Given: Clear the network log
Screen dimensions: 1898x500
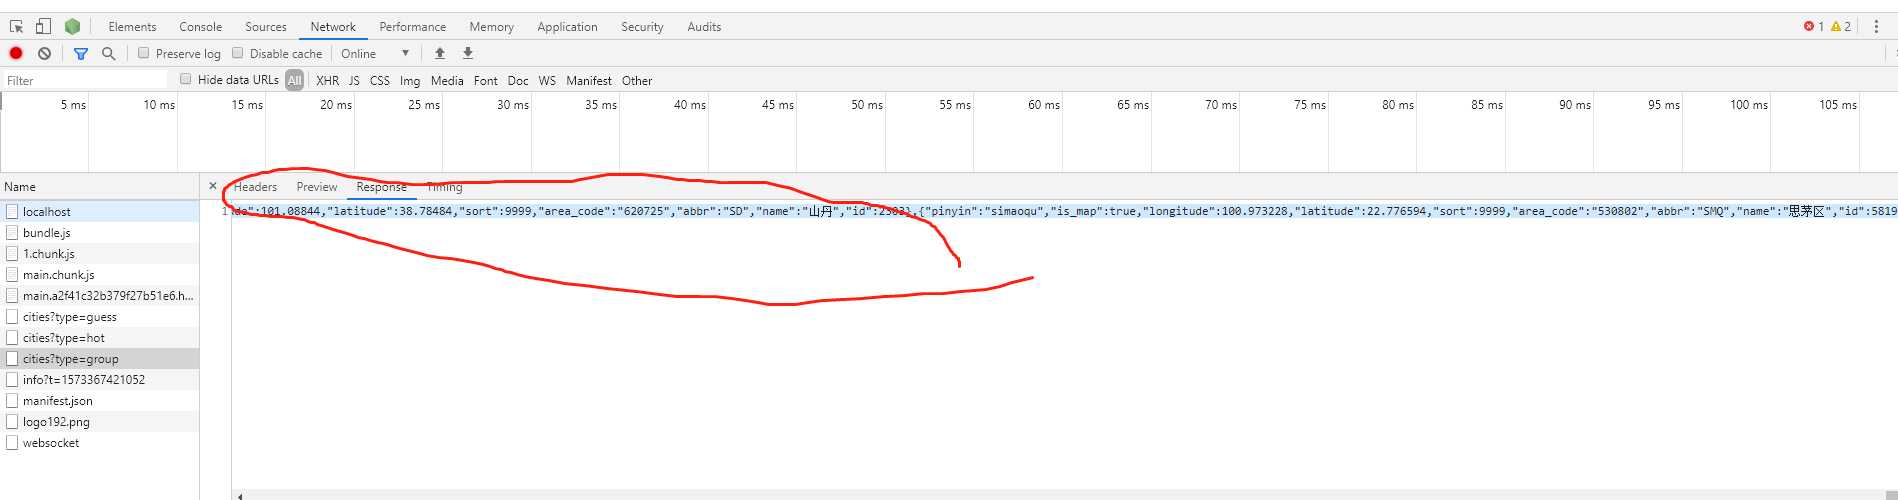Looking at the screenshot, I should pos(44,53).
